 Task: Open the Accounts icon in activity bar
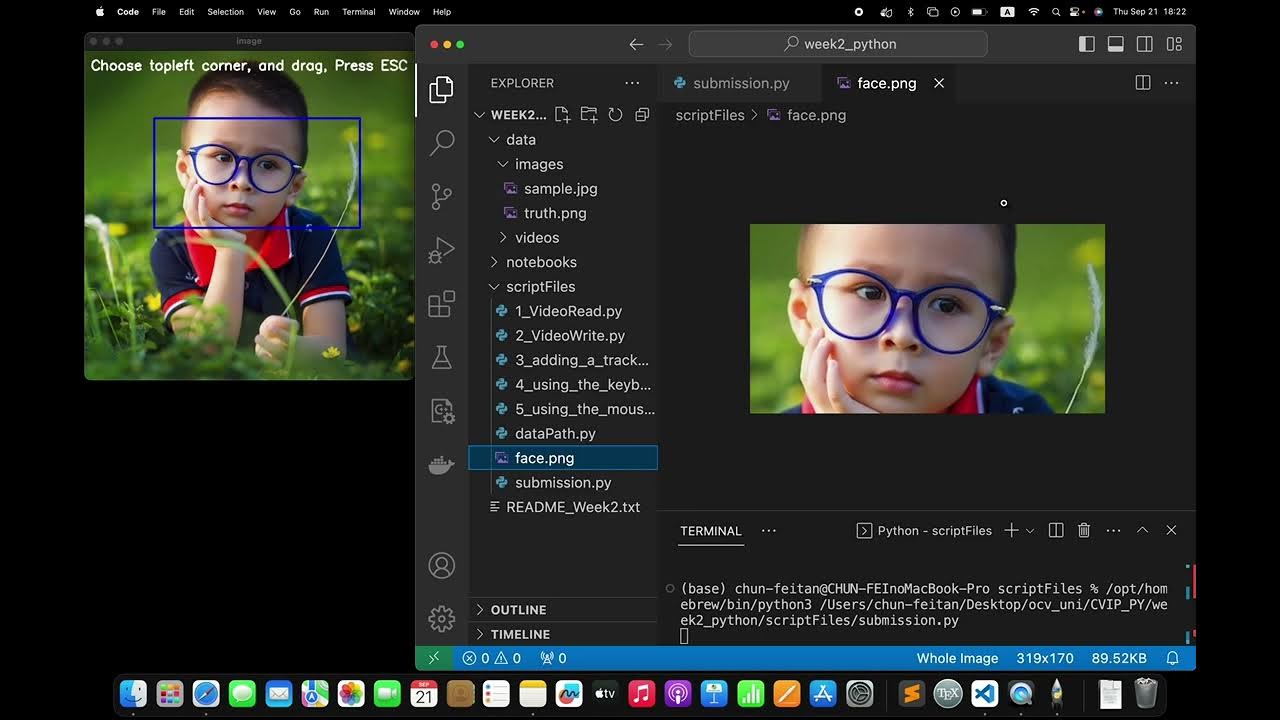click(x=441, y=565)
